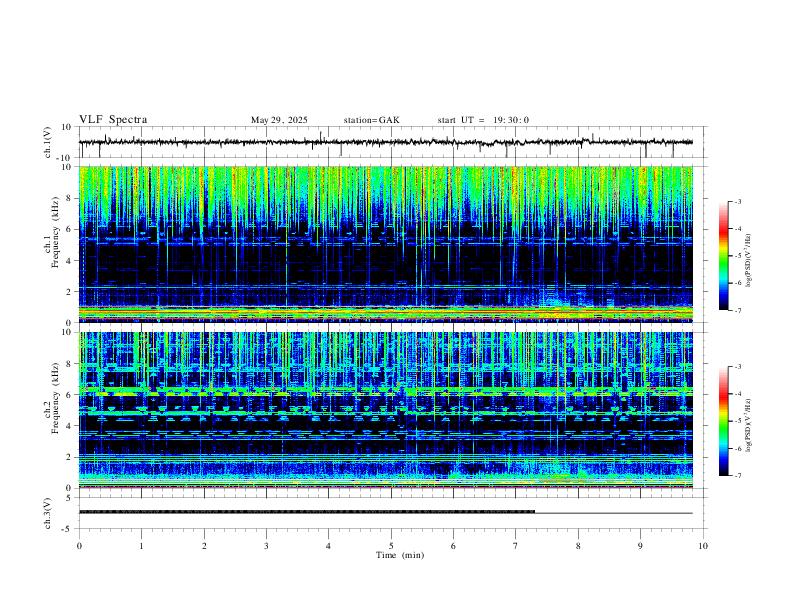Click the ch.1 voltage waveform trace

385,142
